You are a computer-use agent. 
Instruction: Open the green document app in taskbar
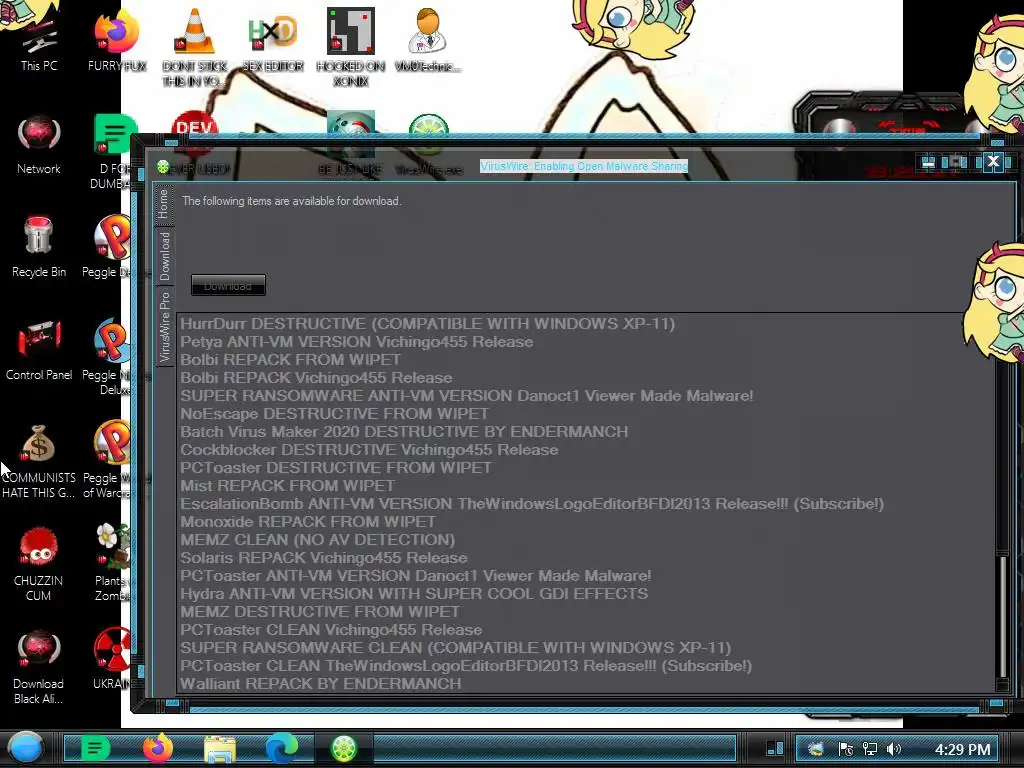coord(95,748)
